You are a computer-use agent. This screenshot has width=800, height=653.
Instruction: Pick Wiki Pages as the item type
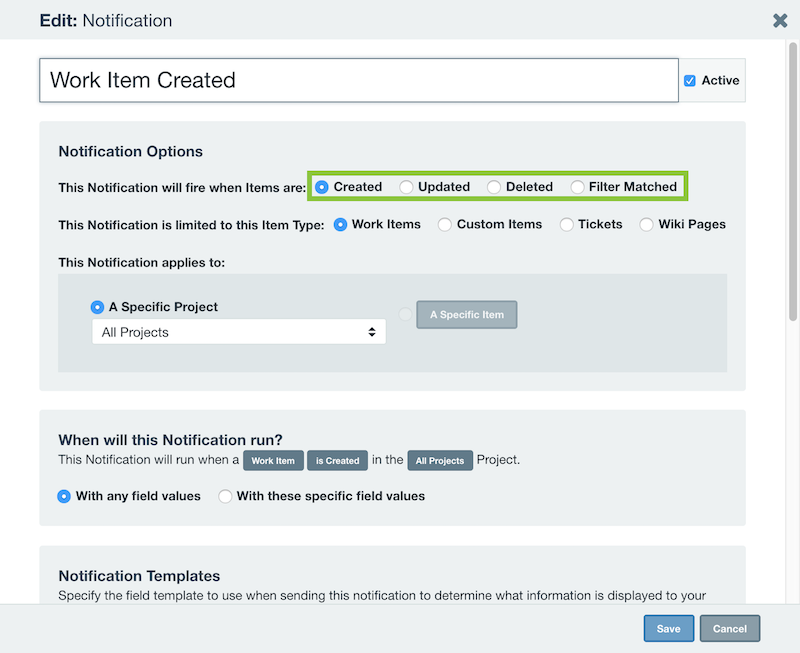646,224
